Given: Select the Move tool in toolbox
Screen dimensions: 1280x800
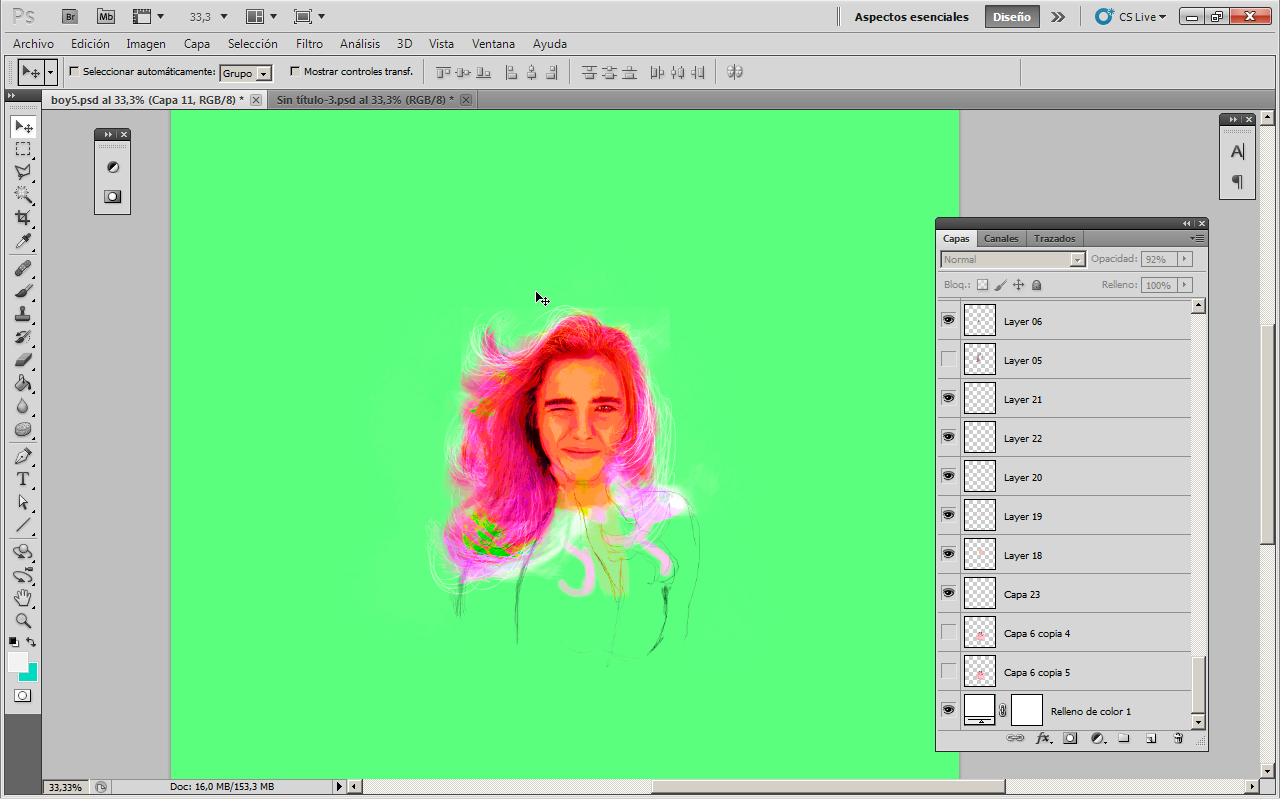Looking at the screenshot, I should pos(23,127).
